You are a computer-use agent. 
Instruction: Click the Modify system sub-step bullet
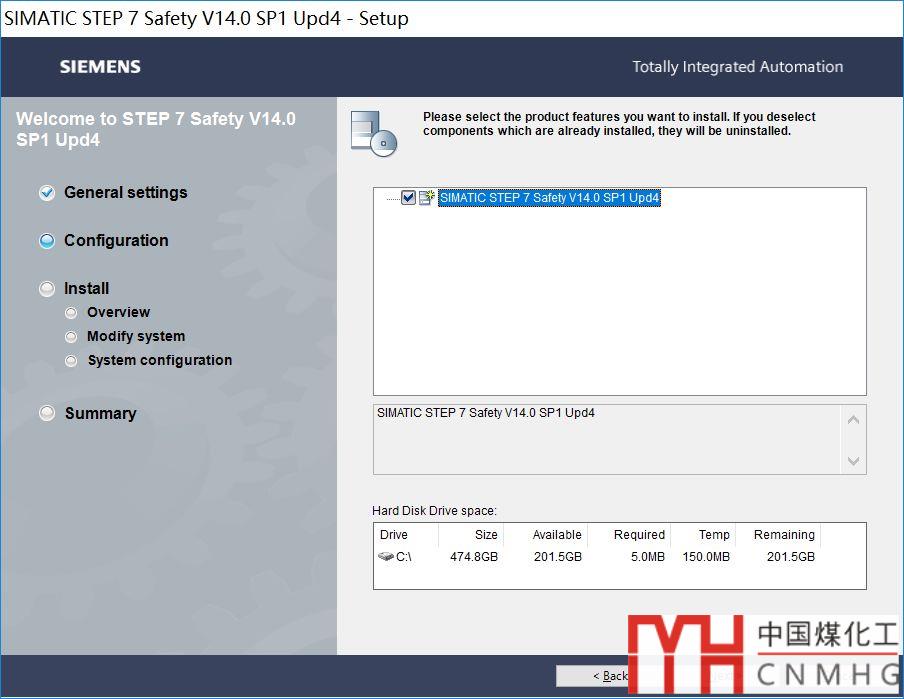[x=71, y=337]
